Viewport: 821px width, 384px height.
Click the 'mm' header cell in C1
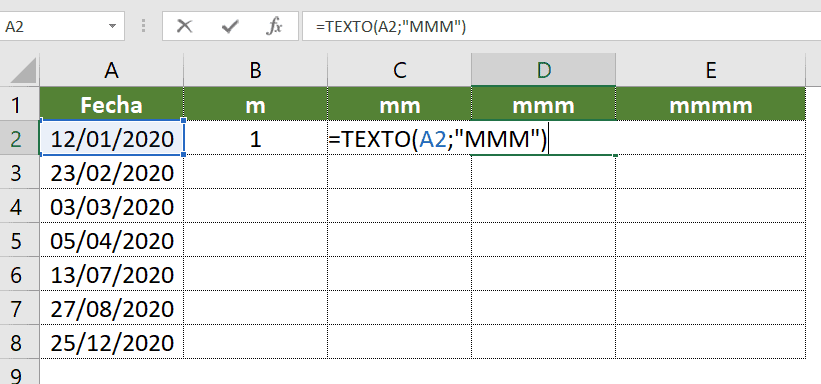click(400, 104)
